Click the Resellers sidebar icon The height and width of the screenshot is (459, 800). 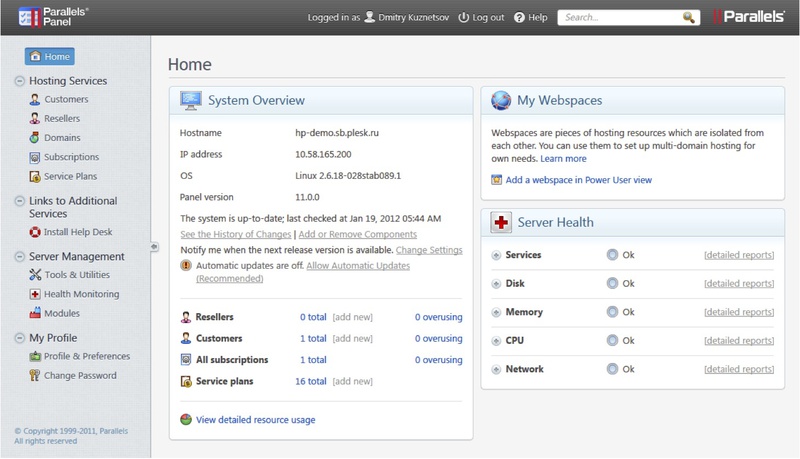(x=35, y=119)
